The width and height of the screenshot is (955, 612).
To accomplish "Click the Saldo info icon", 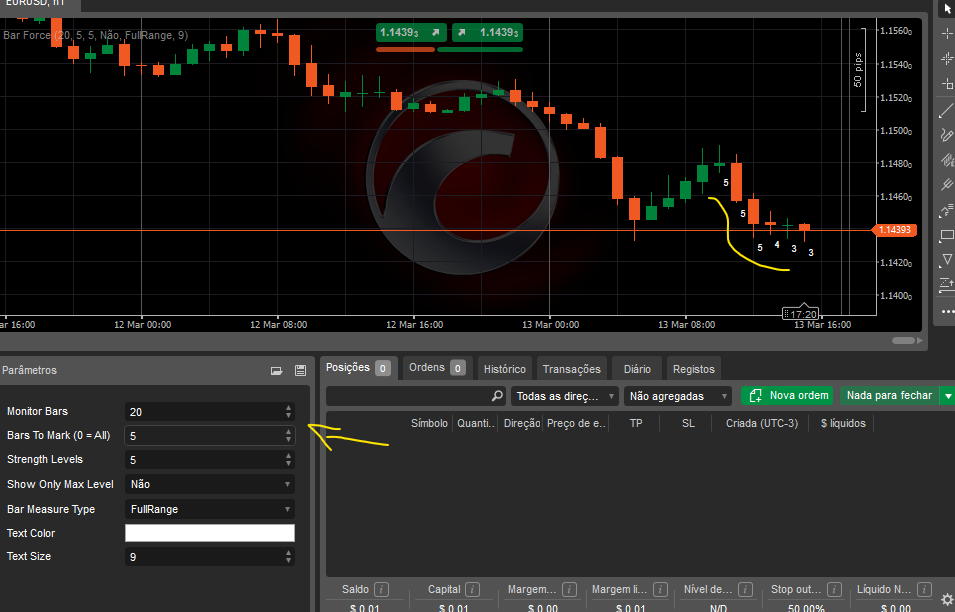I will (x=382, y=590).
